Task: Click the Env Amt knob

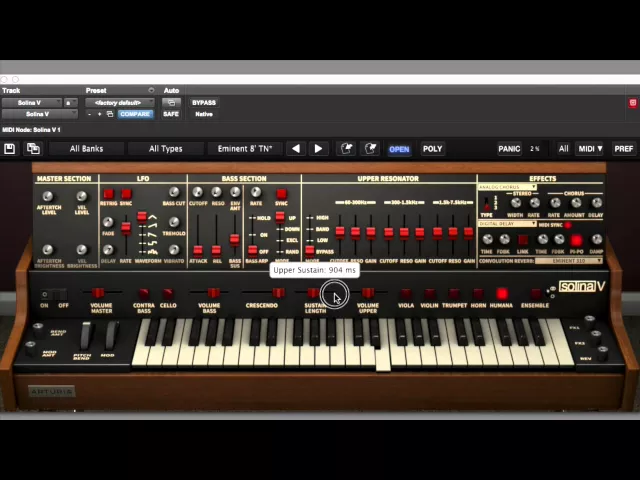Action: point(235,192)
